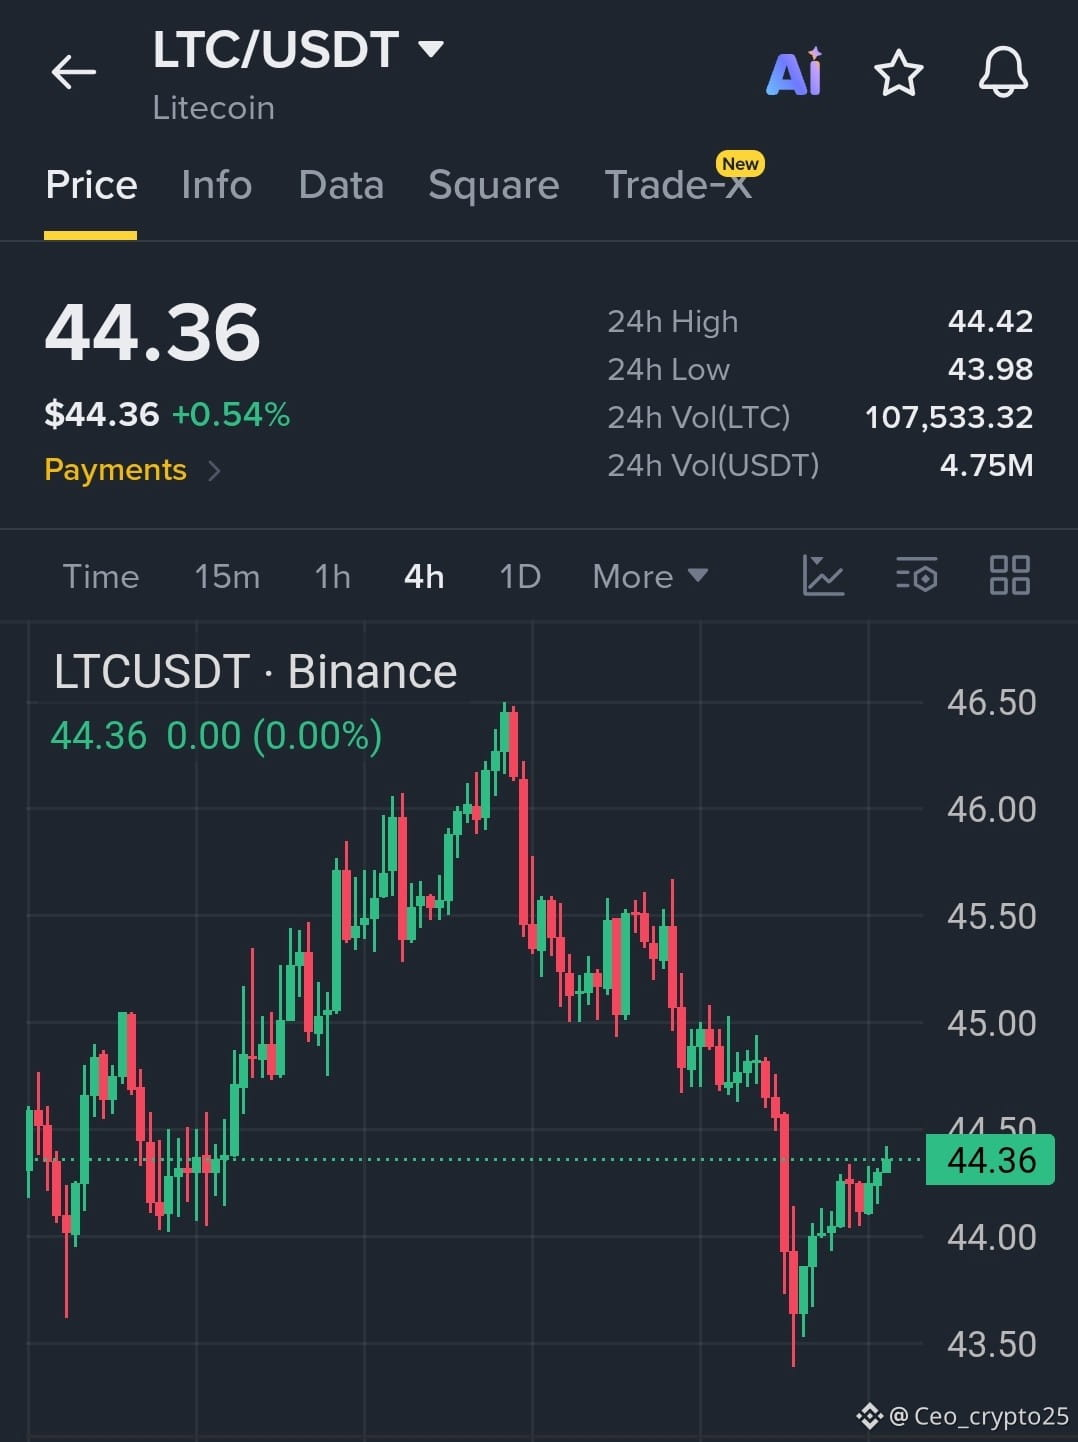This screenshot has width=1078, height=1442.
Task: Click the 45.50 price axis label
Action: click(x=991, y=916)
